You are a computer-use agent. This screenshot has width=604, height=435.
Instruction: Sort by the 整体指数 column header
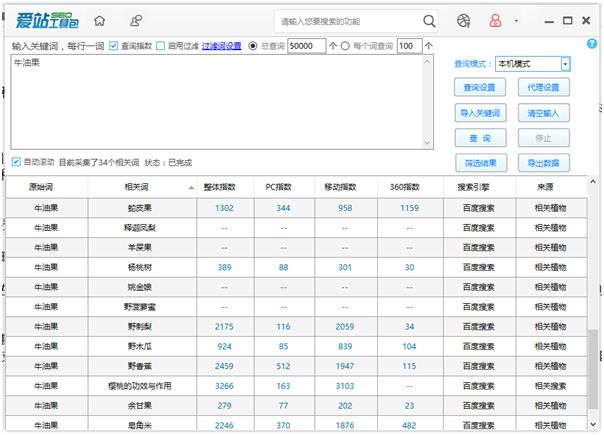tap(225, 187)
